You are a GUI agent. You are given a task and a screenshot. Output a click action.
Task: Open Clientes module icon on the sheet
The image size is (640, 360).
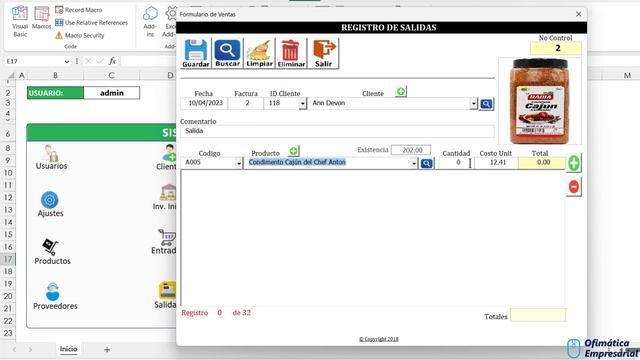pyautogui.click(x=167, y=157)
